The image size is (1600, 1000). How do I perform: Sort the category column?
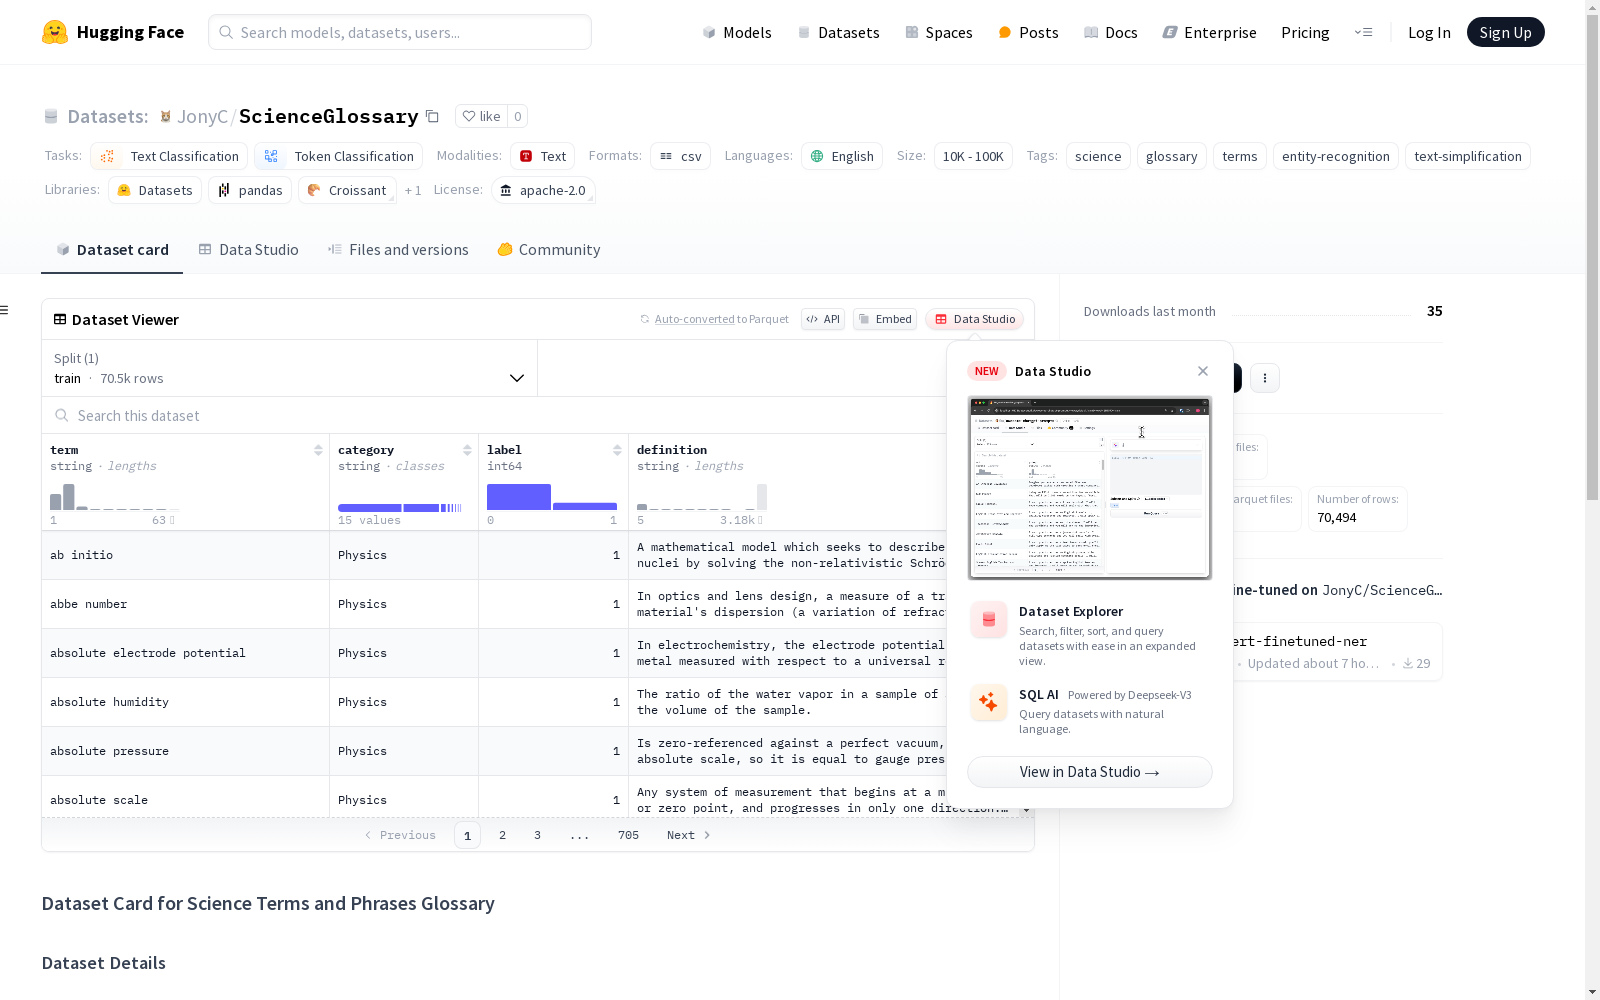tap(467, 450)
